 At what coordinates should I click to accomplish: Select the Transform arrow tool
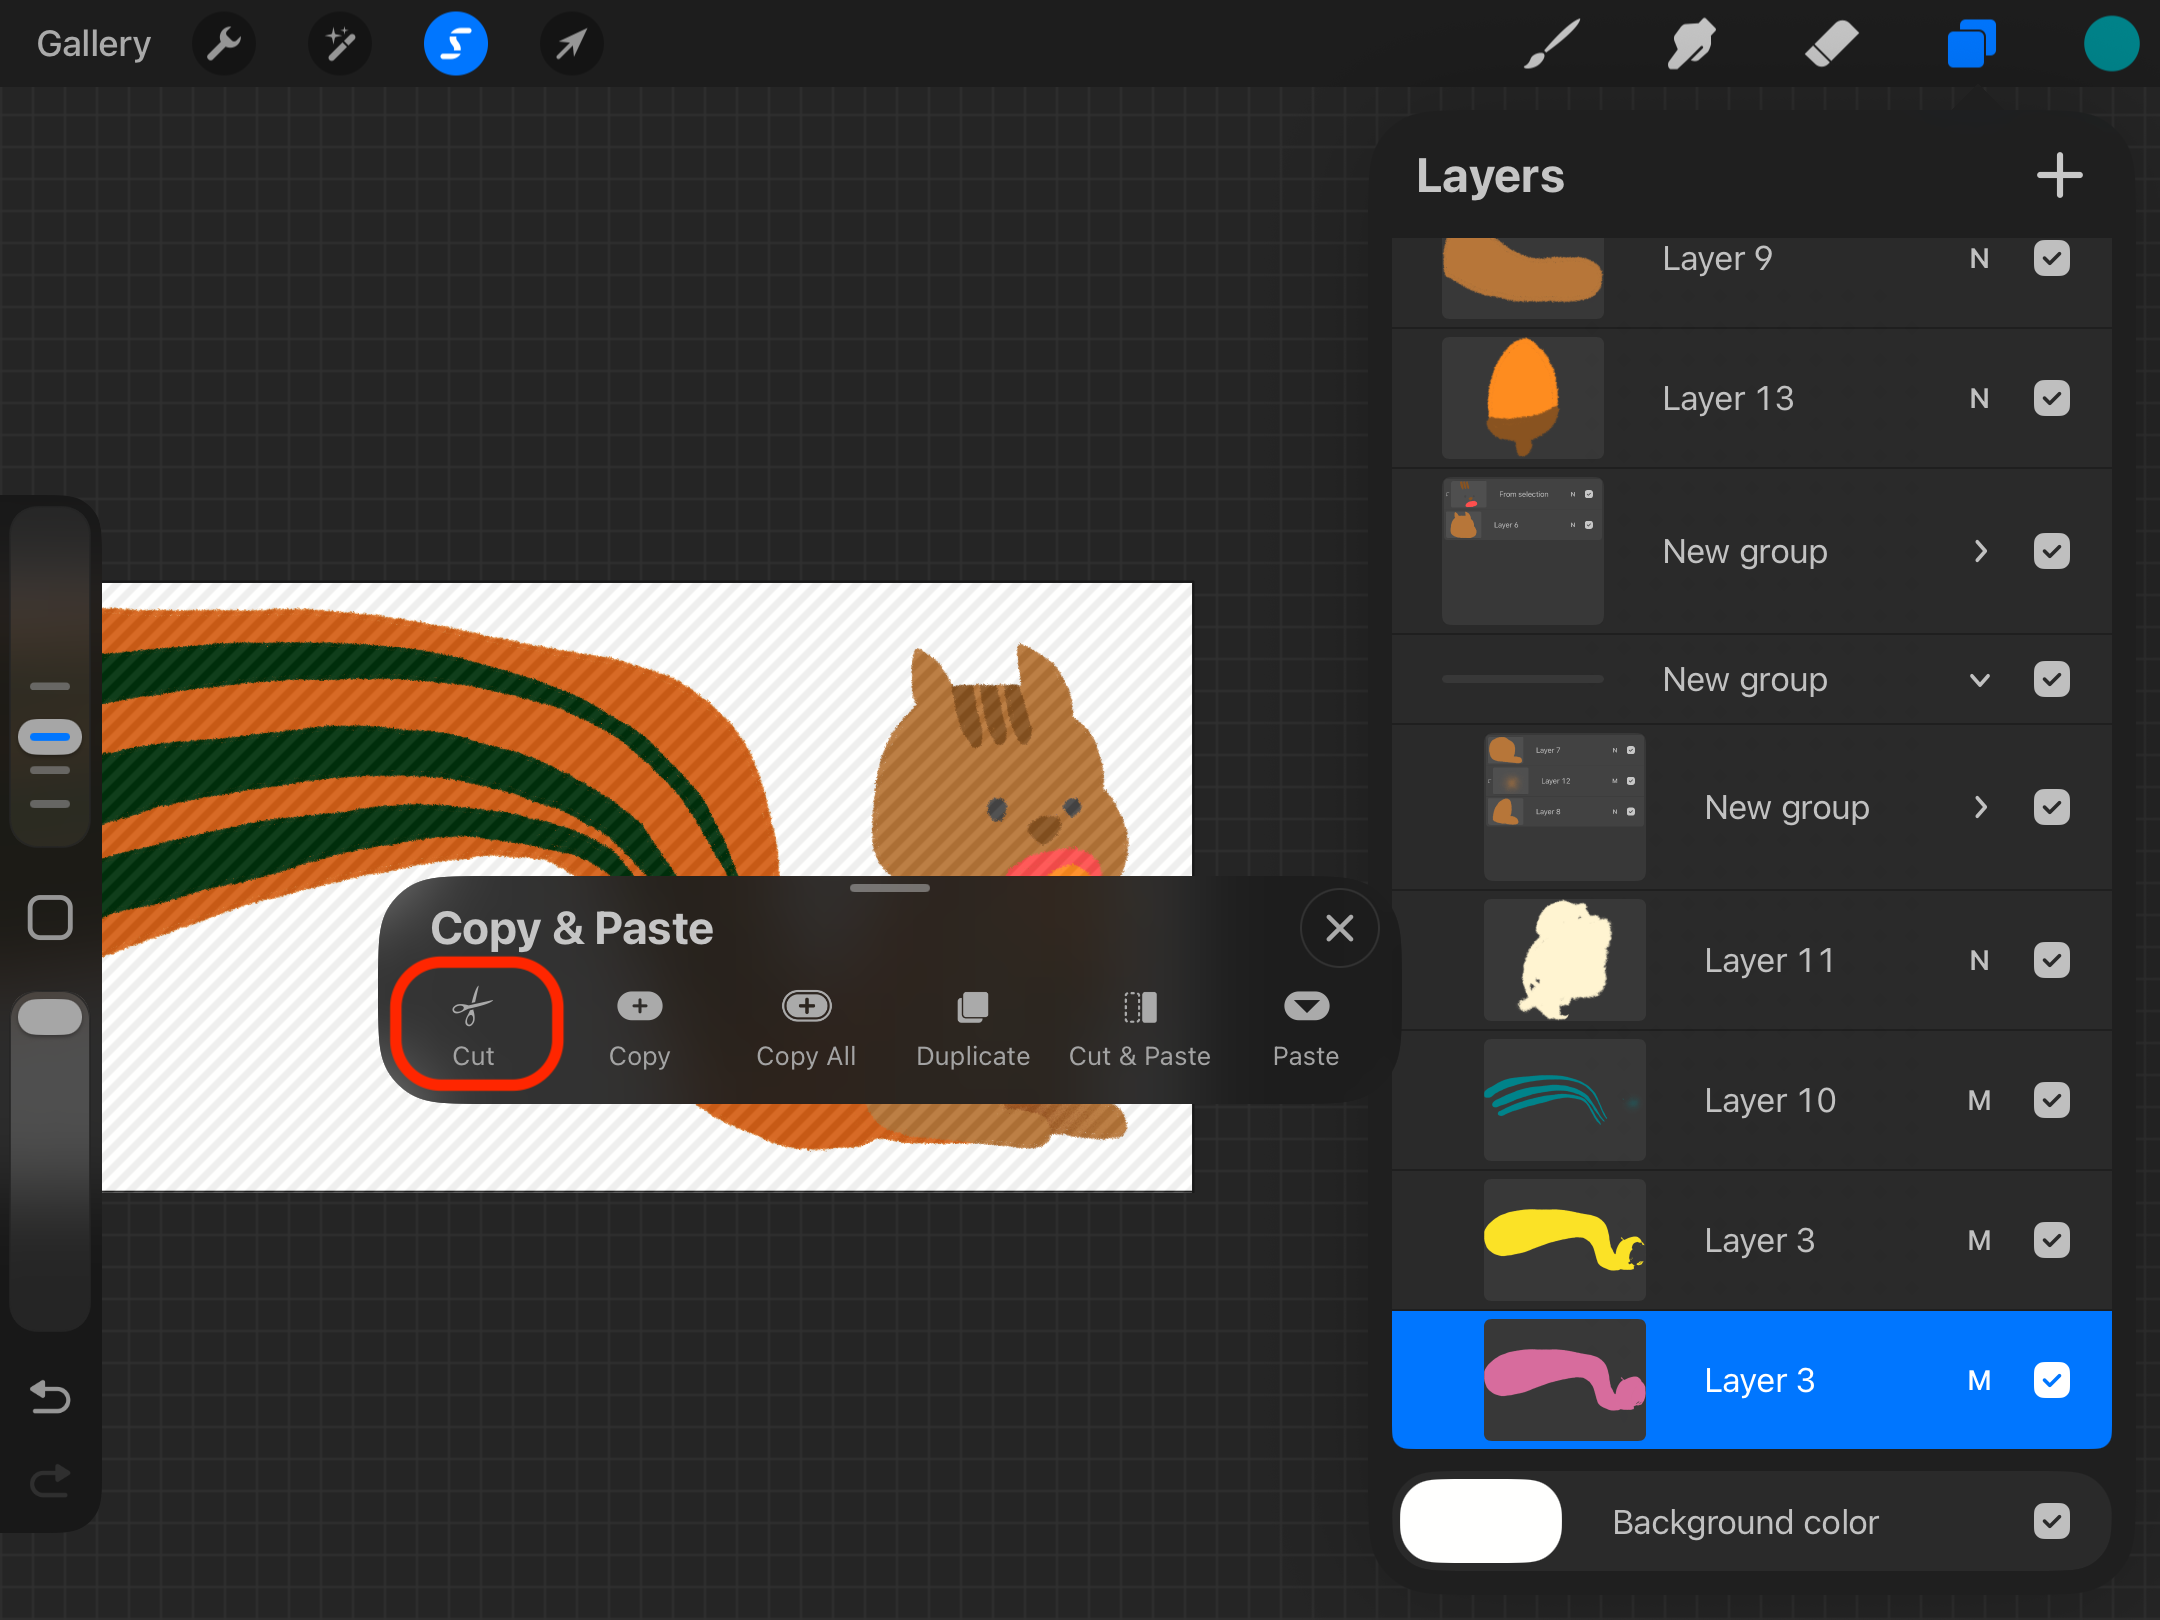(571, 44)
